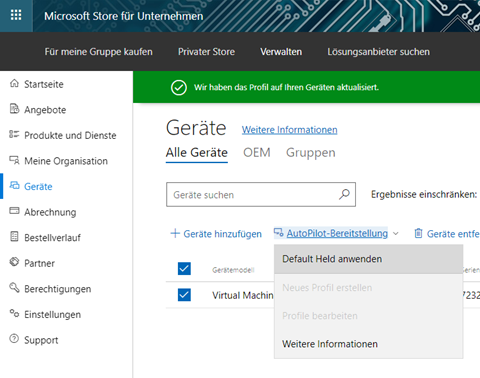
Task: Open Produkte und Dienste in sidebar
Action: (x=70, y=135)
